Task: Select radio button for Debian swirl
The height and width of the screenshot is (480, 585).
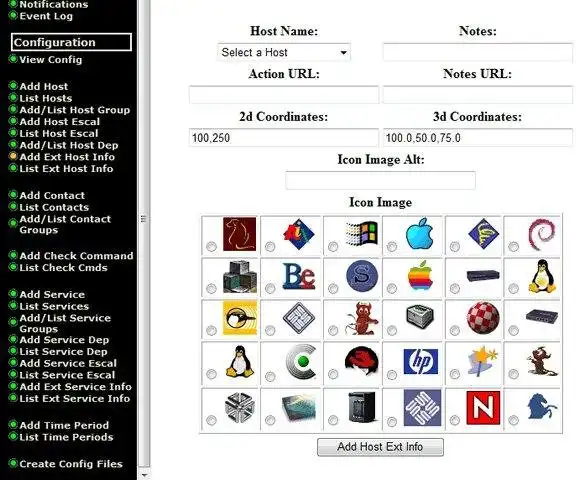Action: tap(514, 247)
